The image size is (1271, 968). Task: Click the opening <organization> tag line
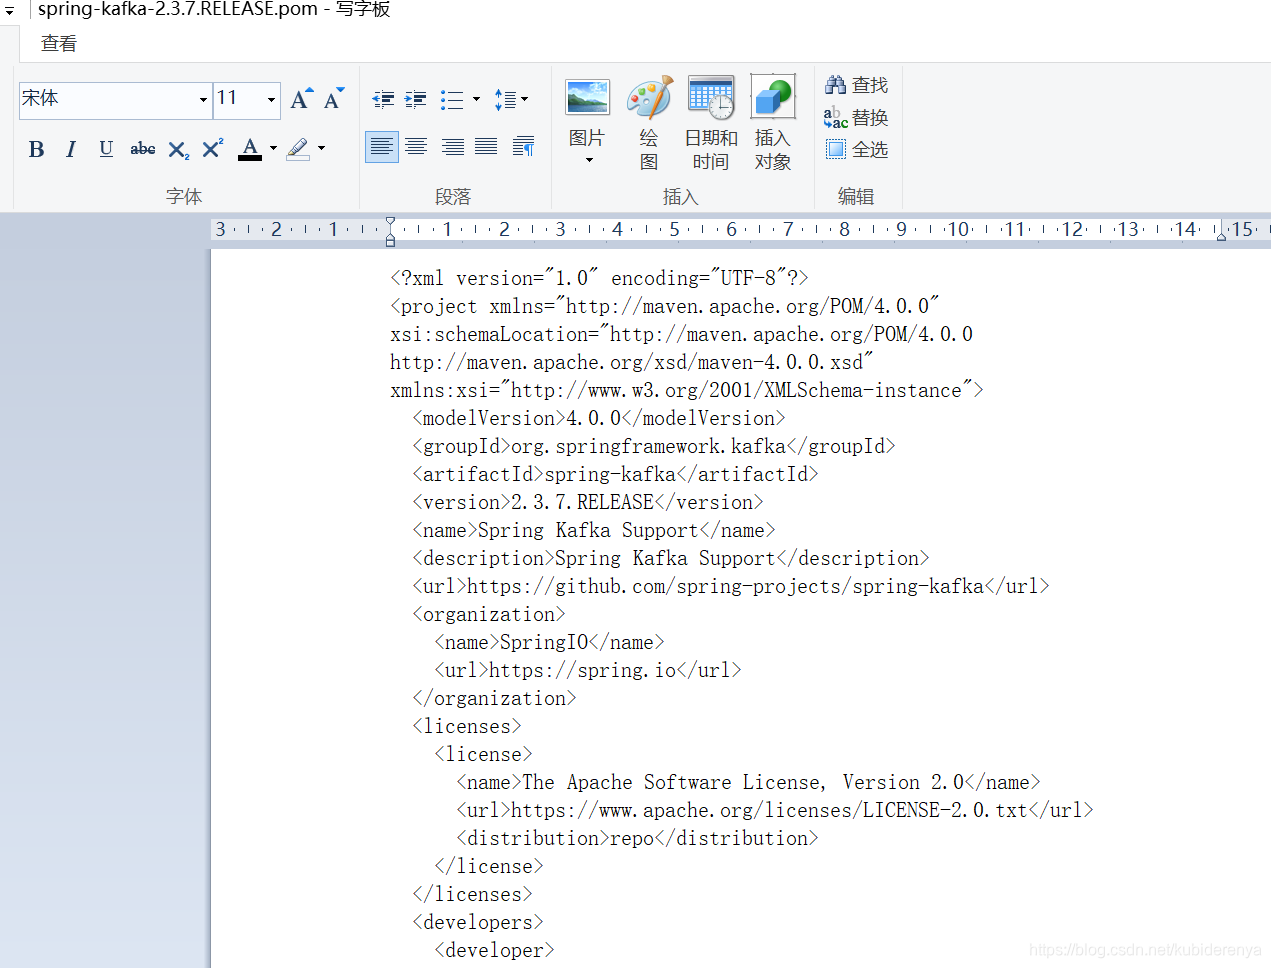pyautogui.click(x=489, y=614)
